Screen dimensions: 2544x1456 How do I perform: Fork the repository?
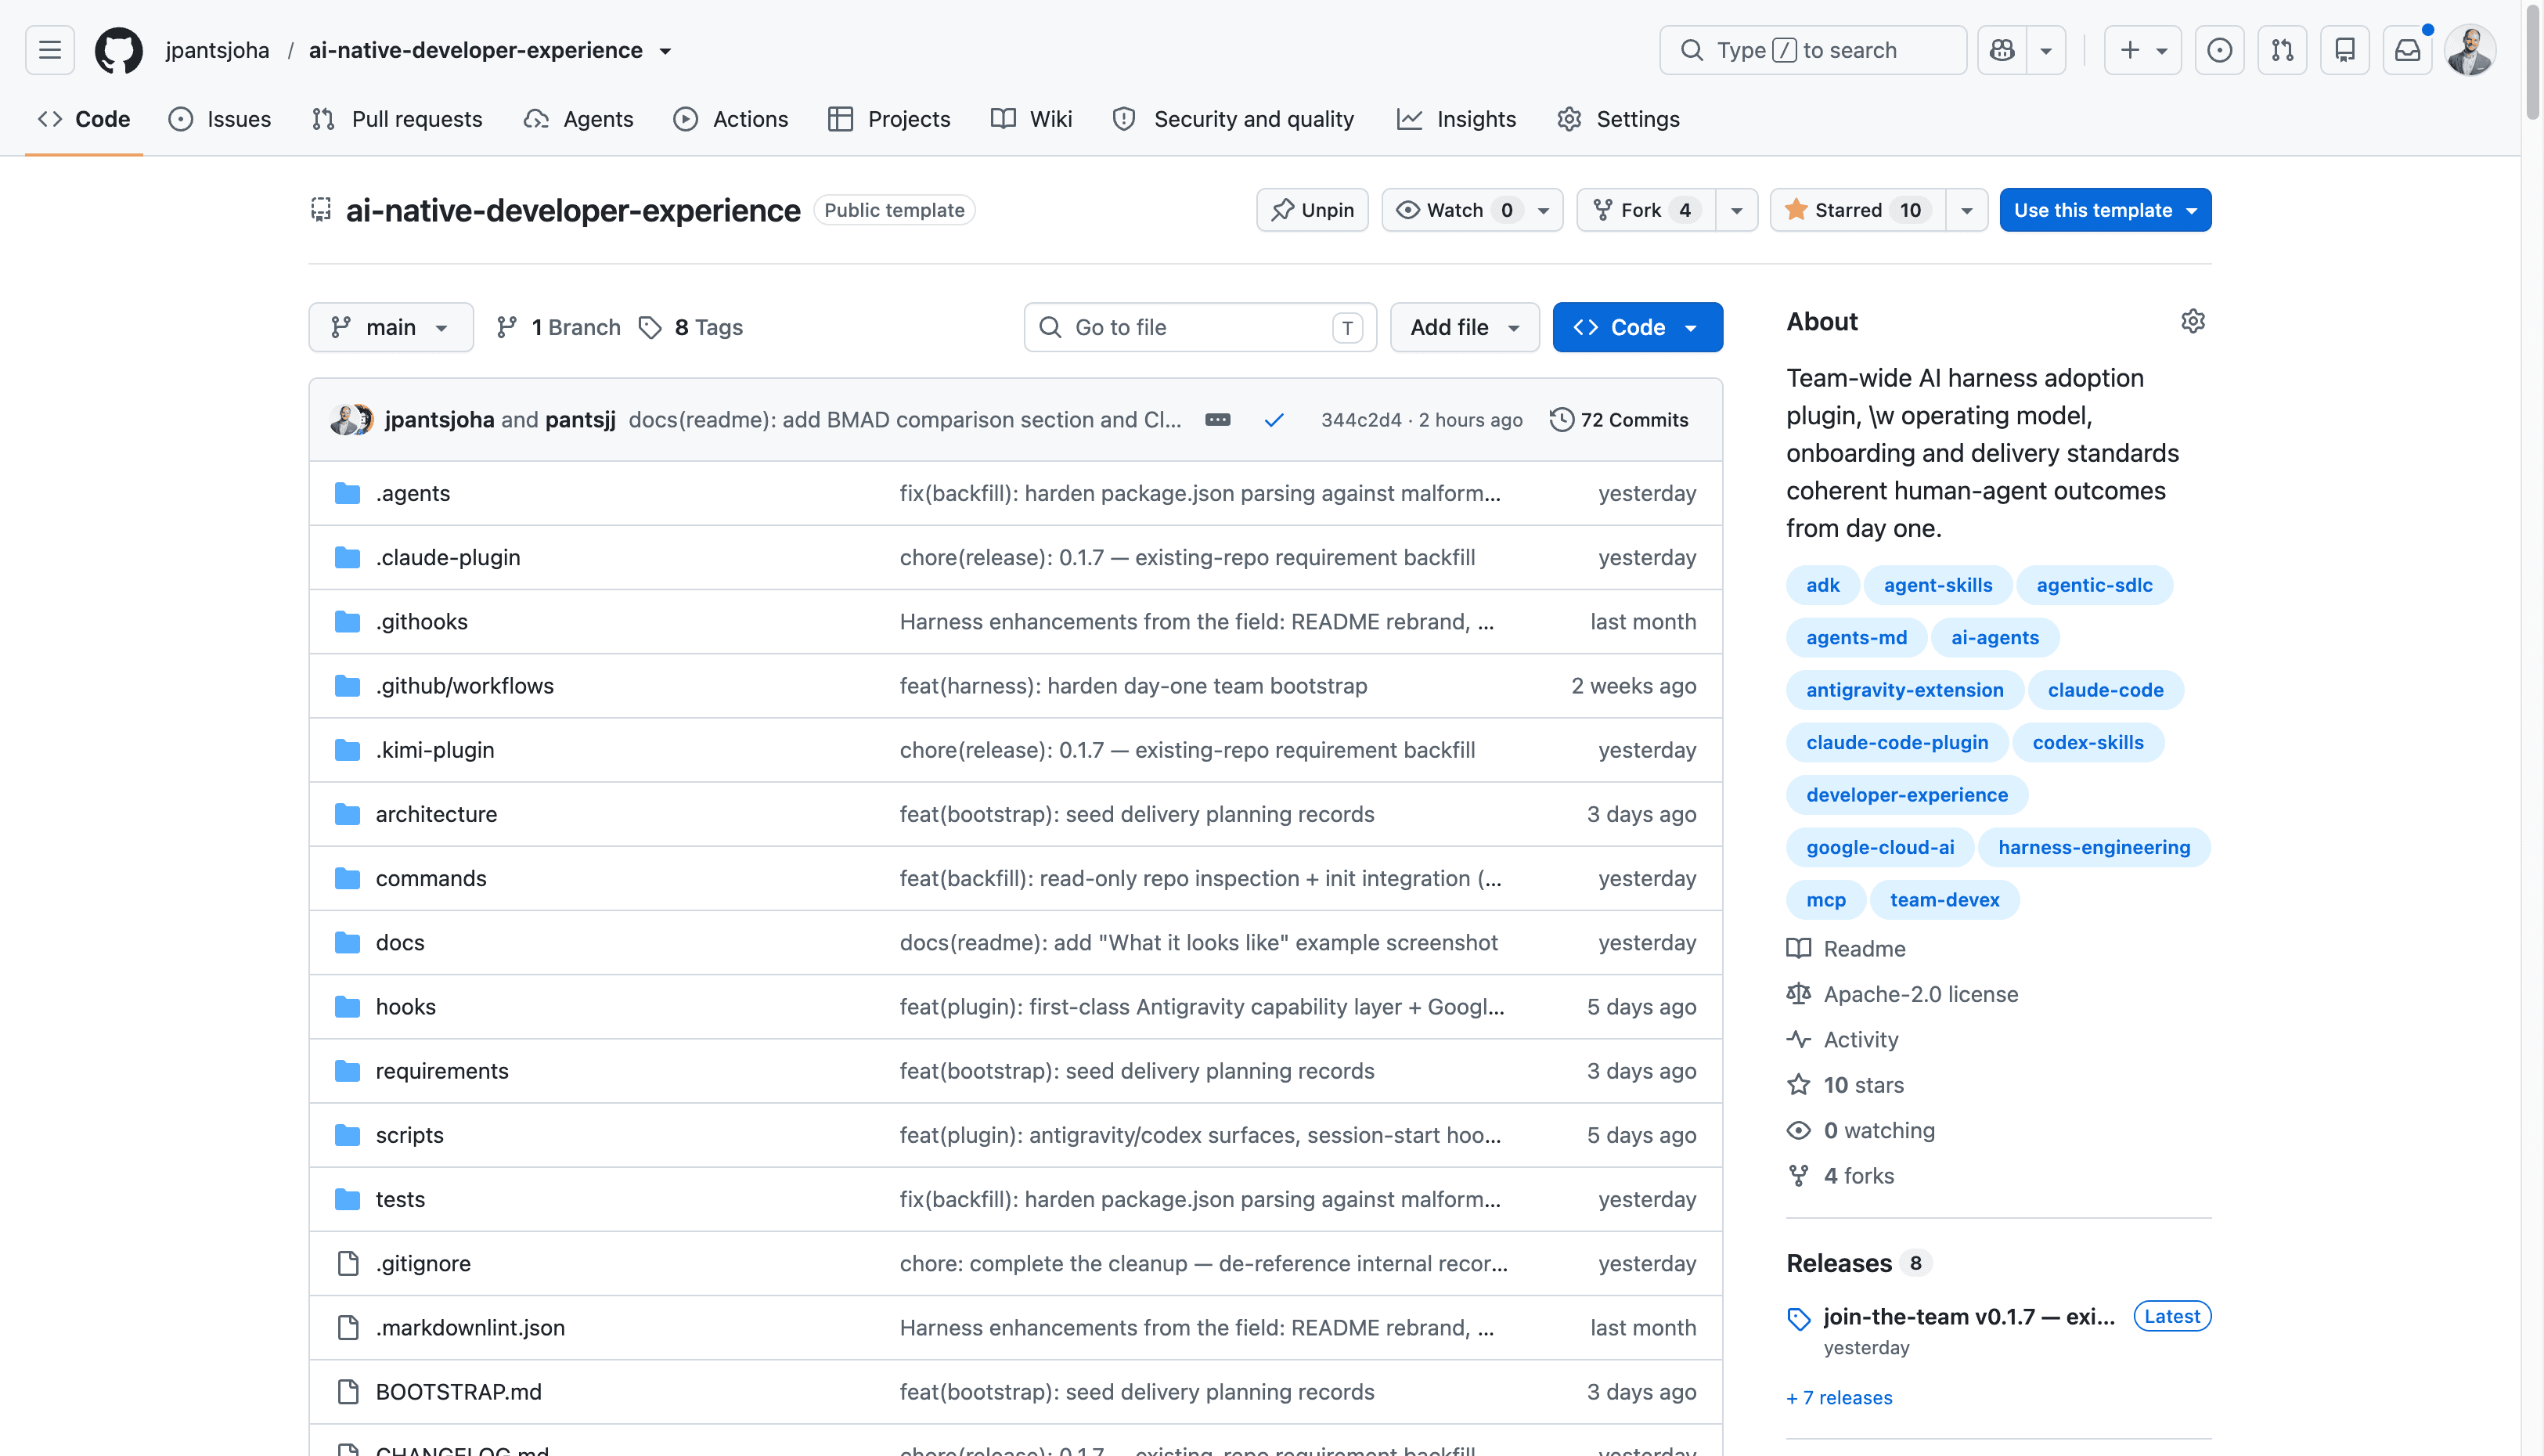[x=1646, y=210]
